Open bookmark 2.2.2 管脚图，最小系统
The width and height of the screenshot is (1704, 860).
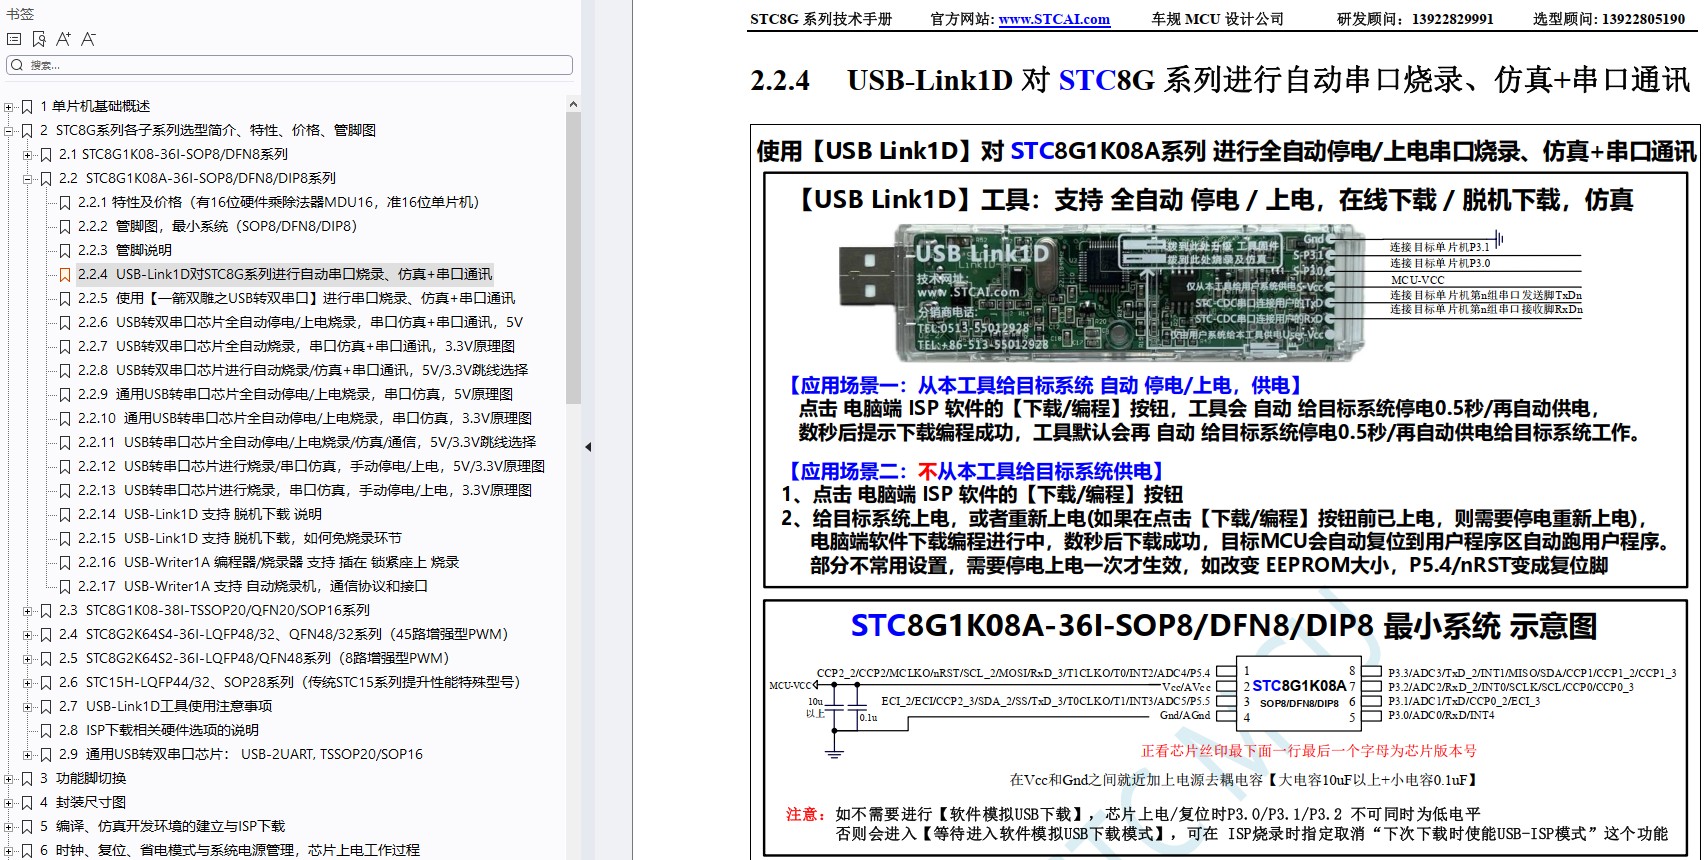pyautogui.click(x=217, y=226)
